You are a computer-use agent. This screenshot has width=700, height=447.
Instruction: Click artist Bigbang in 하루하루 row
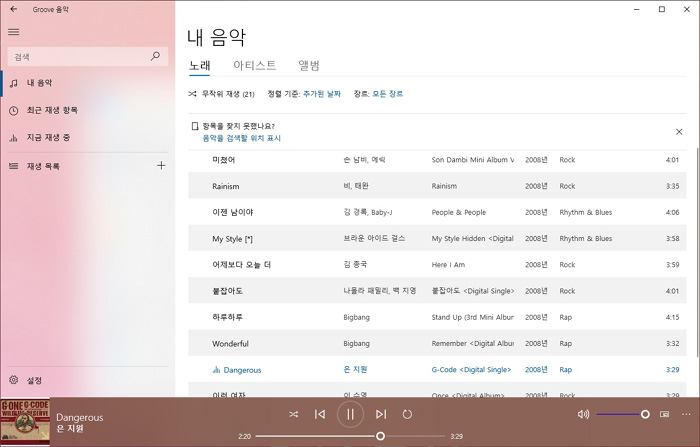tap(356, 317)
